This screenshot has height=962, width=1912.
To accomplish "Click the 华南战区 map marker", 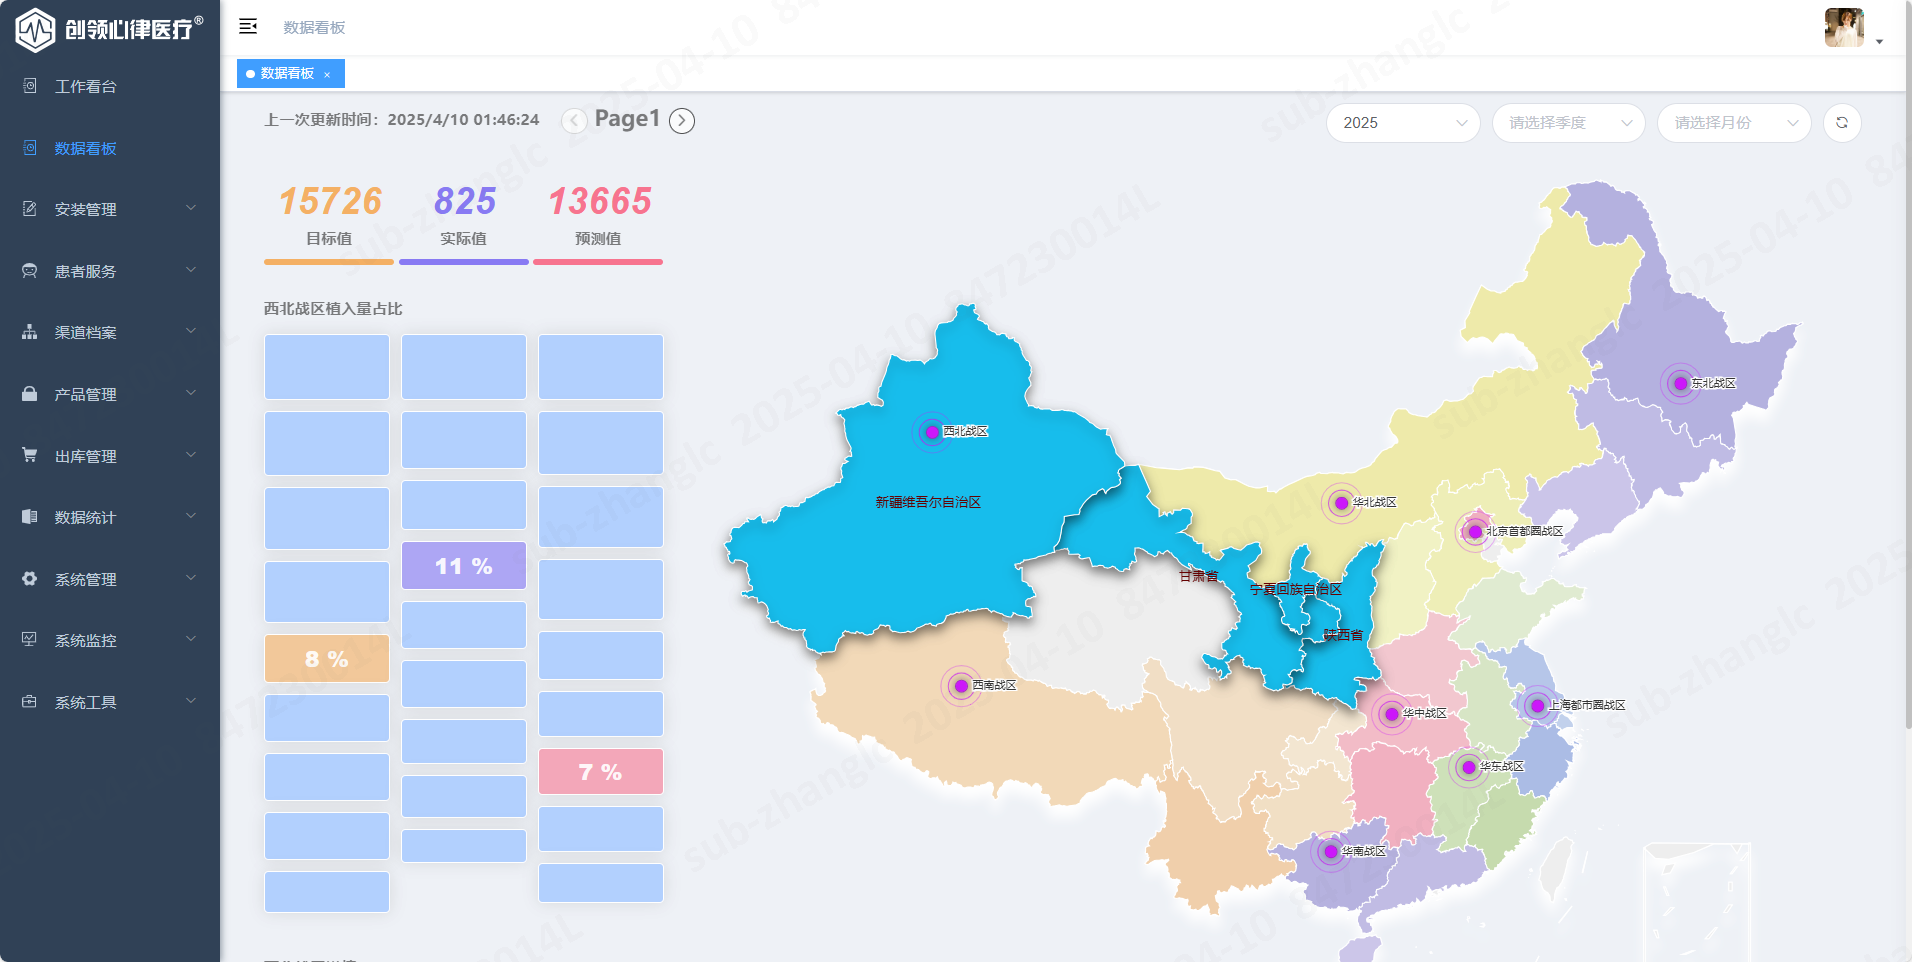I will tap(1331, 852).
